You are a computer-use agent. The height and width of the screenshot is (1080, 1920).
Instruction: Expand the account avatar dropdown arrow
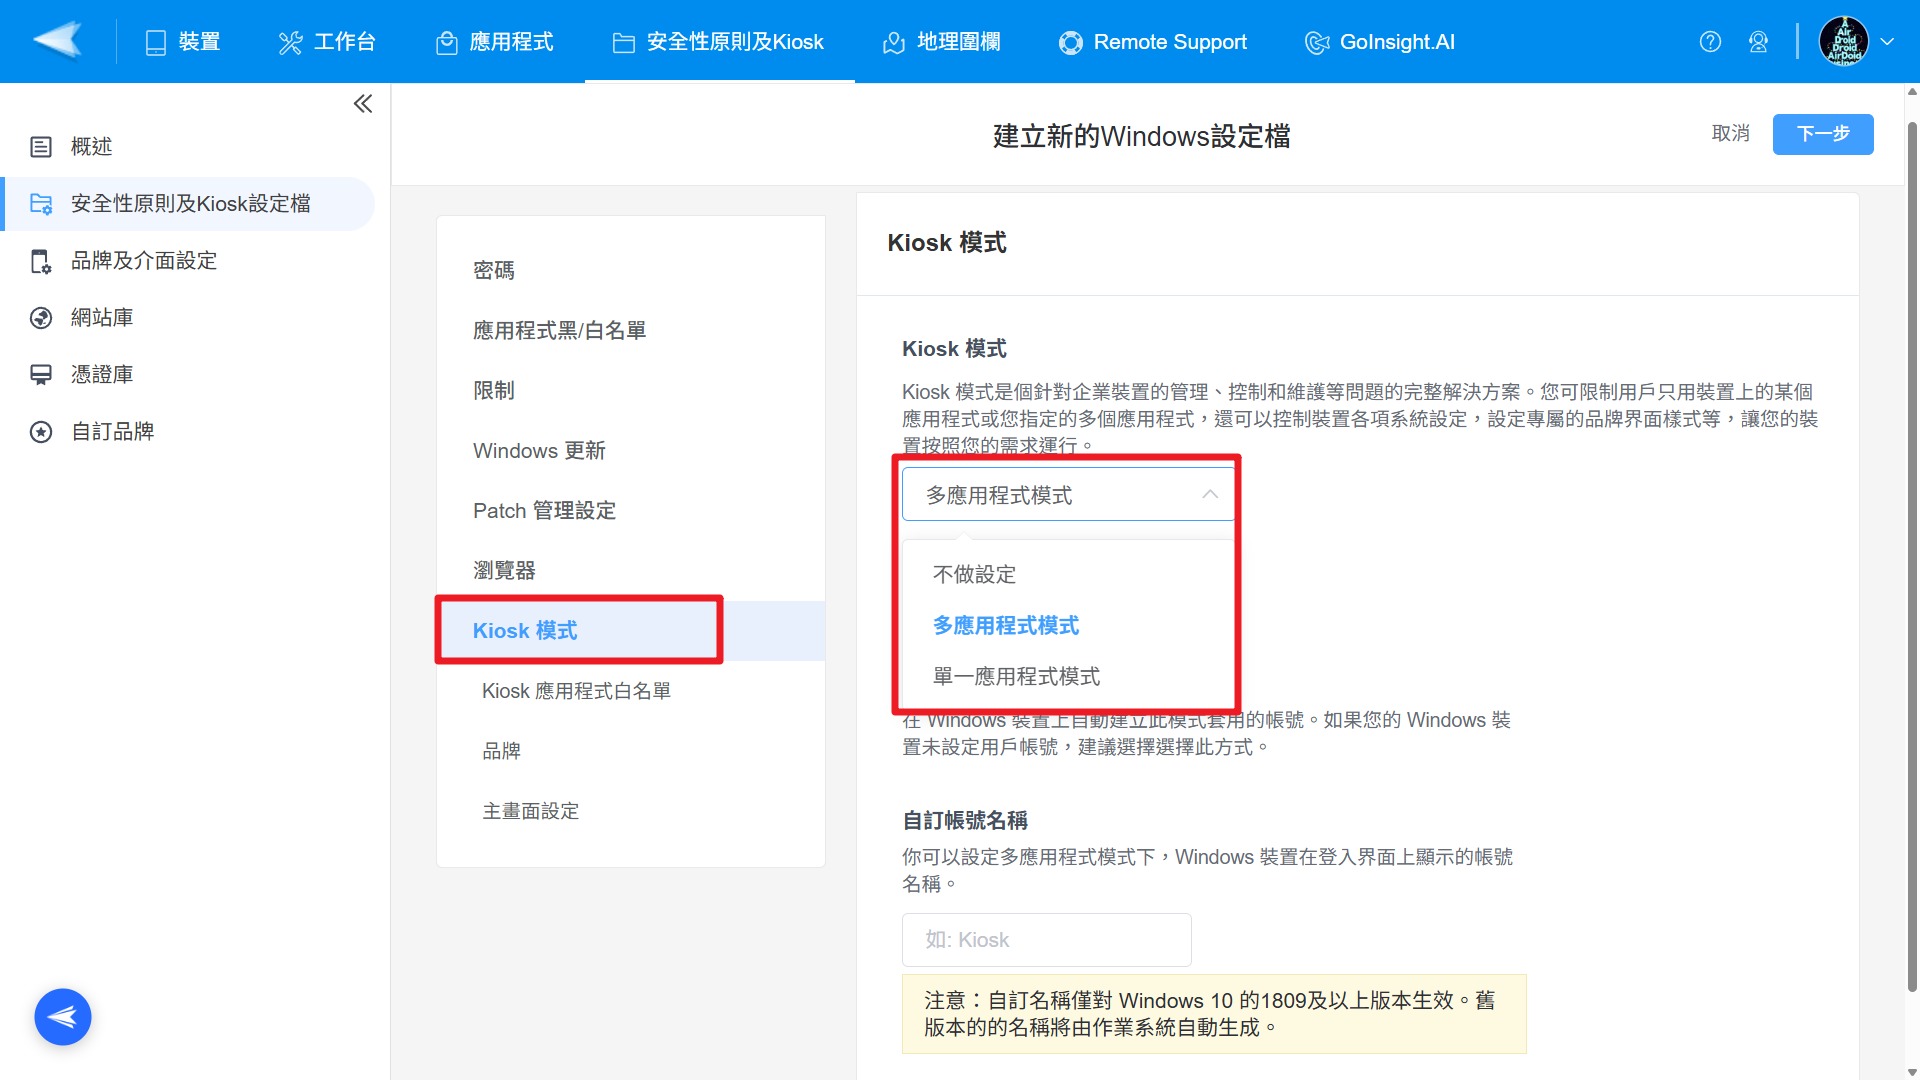tap(1887, 42)
